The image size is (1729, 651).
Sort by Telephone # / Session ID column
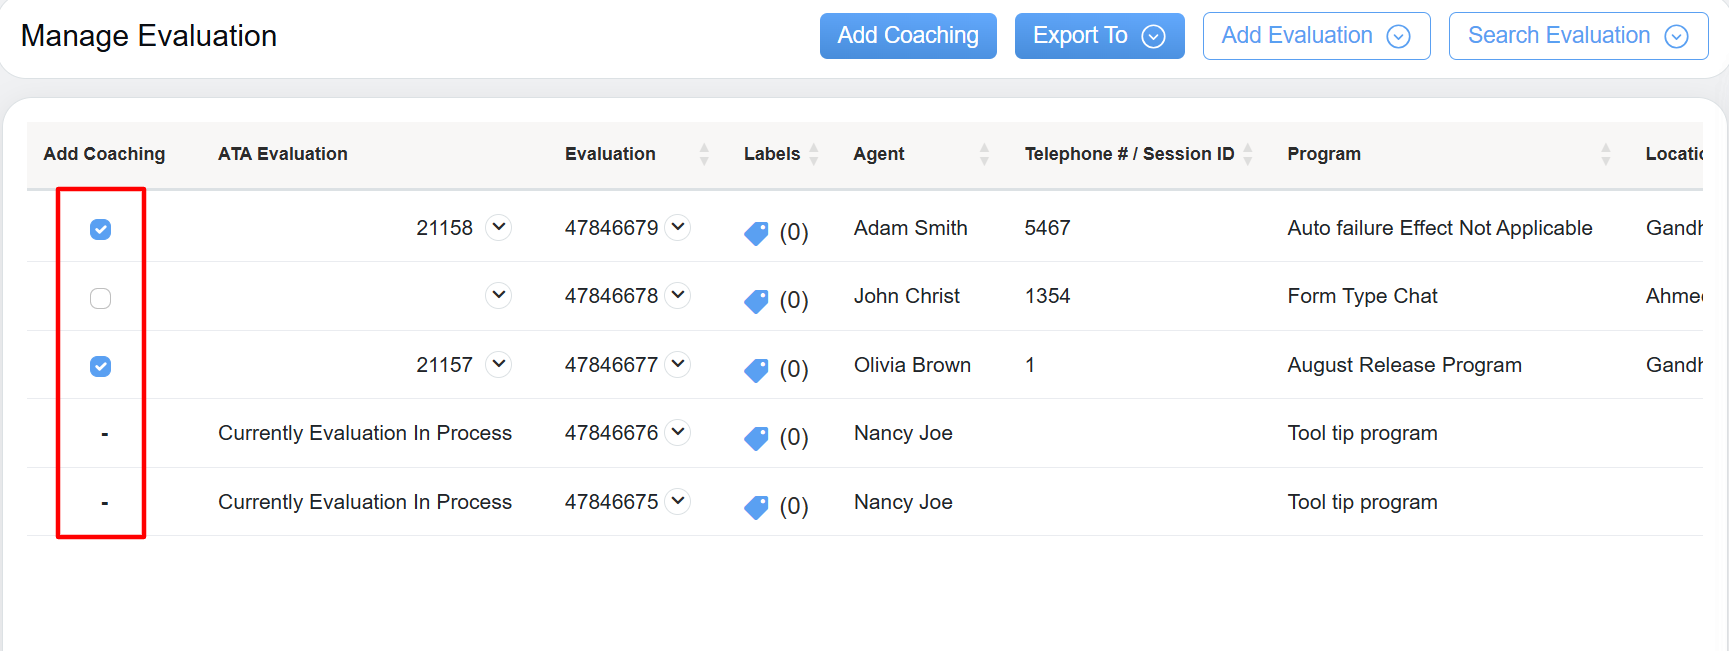click(x=1247, y=154)
